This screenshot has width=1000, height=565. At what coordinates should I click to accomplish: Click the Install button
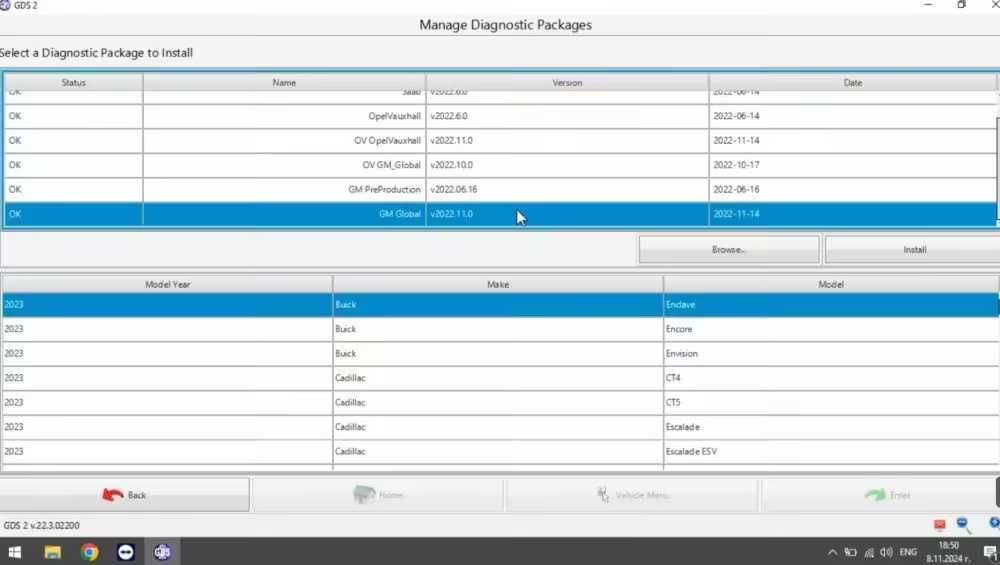point(913,250)
